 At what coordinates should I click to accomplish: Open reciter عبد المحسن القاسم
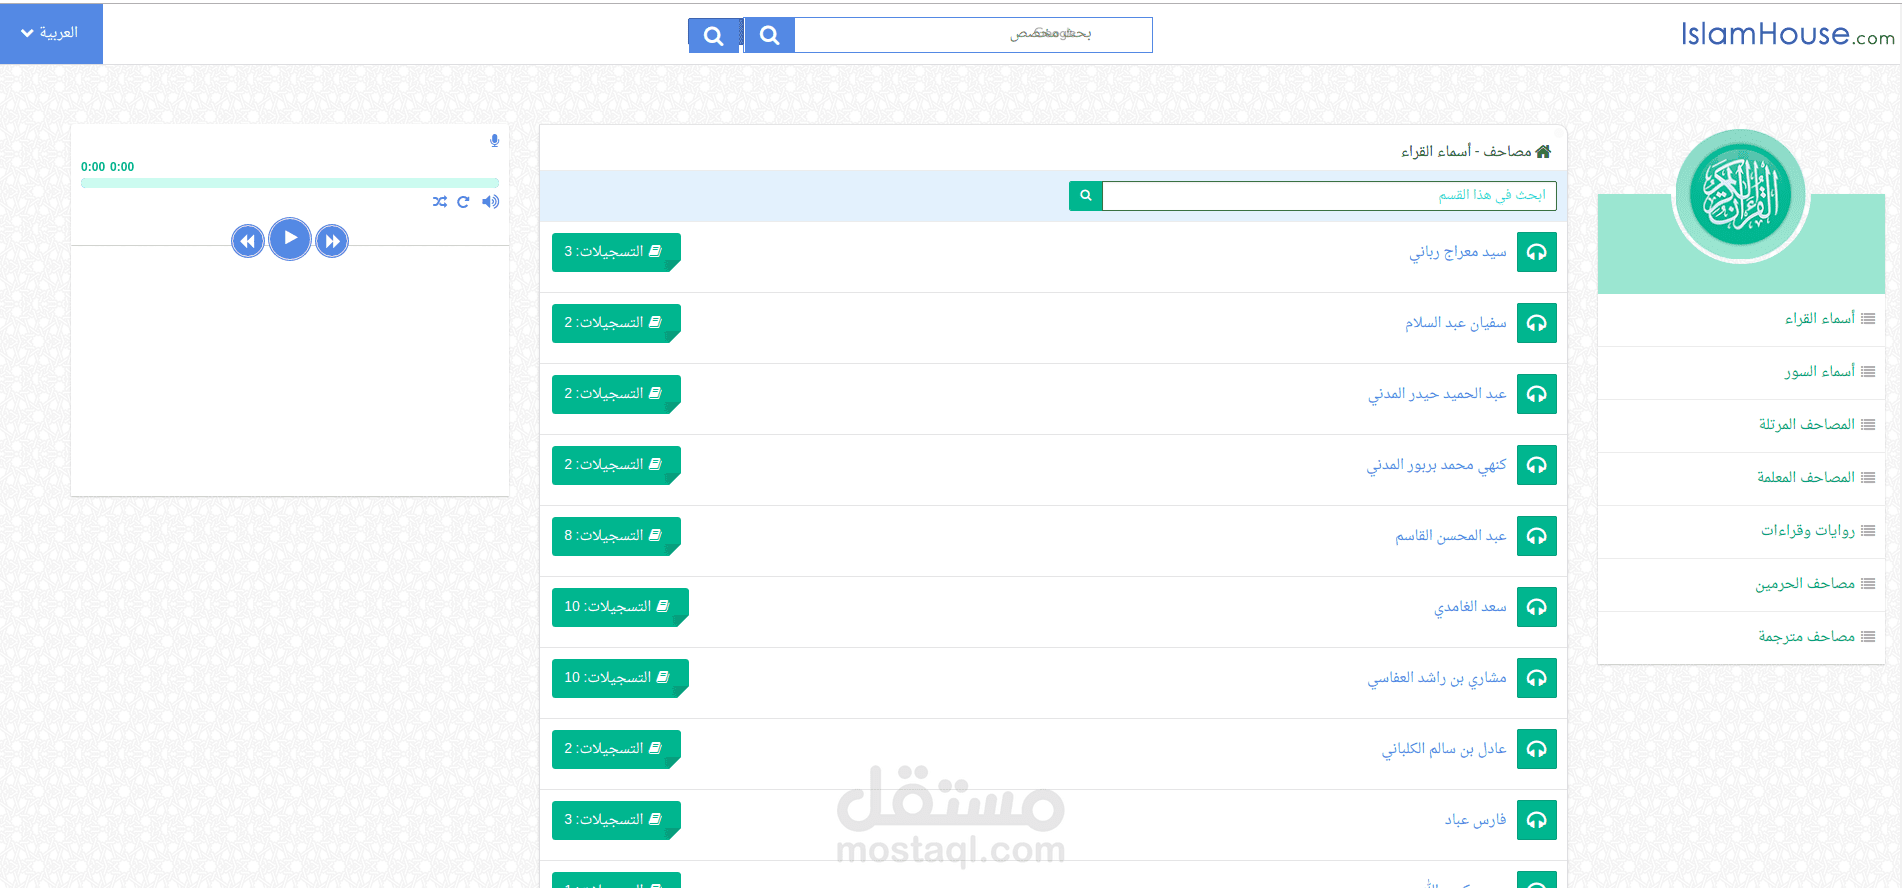click(1451, 536)
